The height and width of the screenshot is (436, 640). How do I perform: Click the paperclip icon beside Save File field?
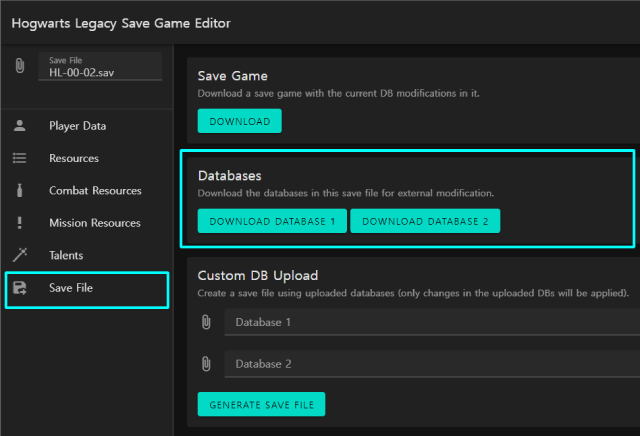tap(20, 66)
